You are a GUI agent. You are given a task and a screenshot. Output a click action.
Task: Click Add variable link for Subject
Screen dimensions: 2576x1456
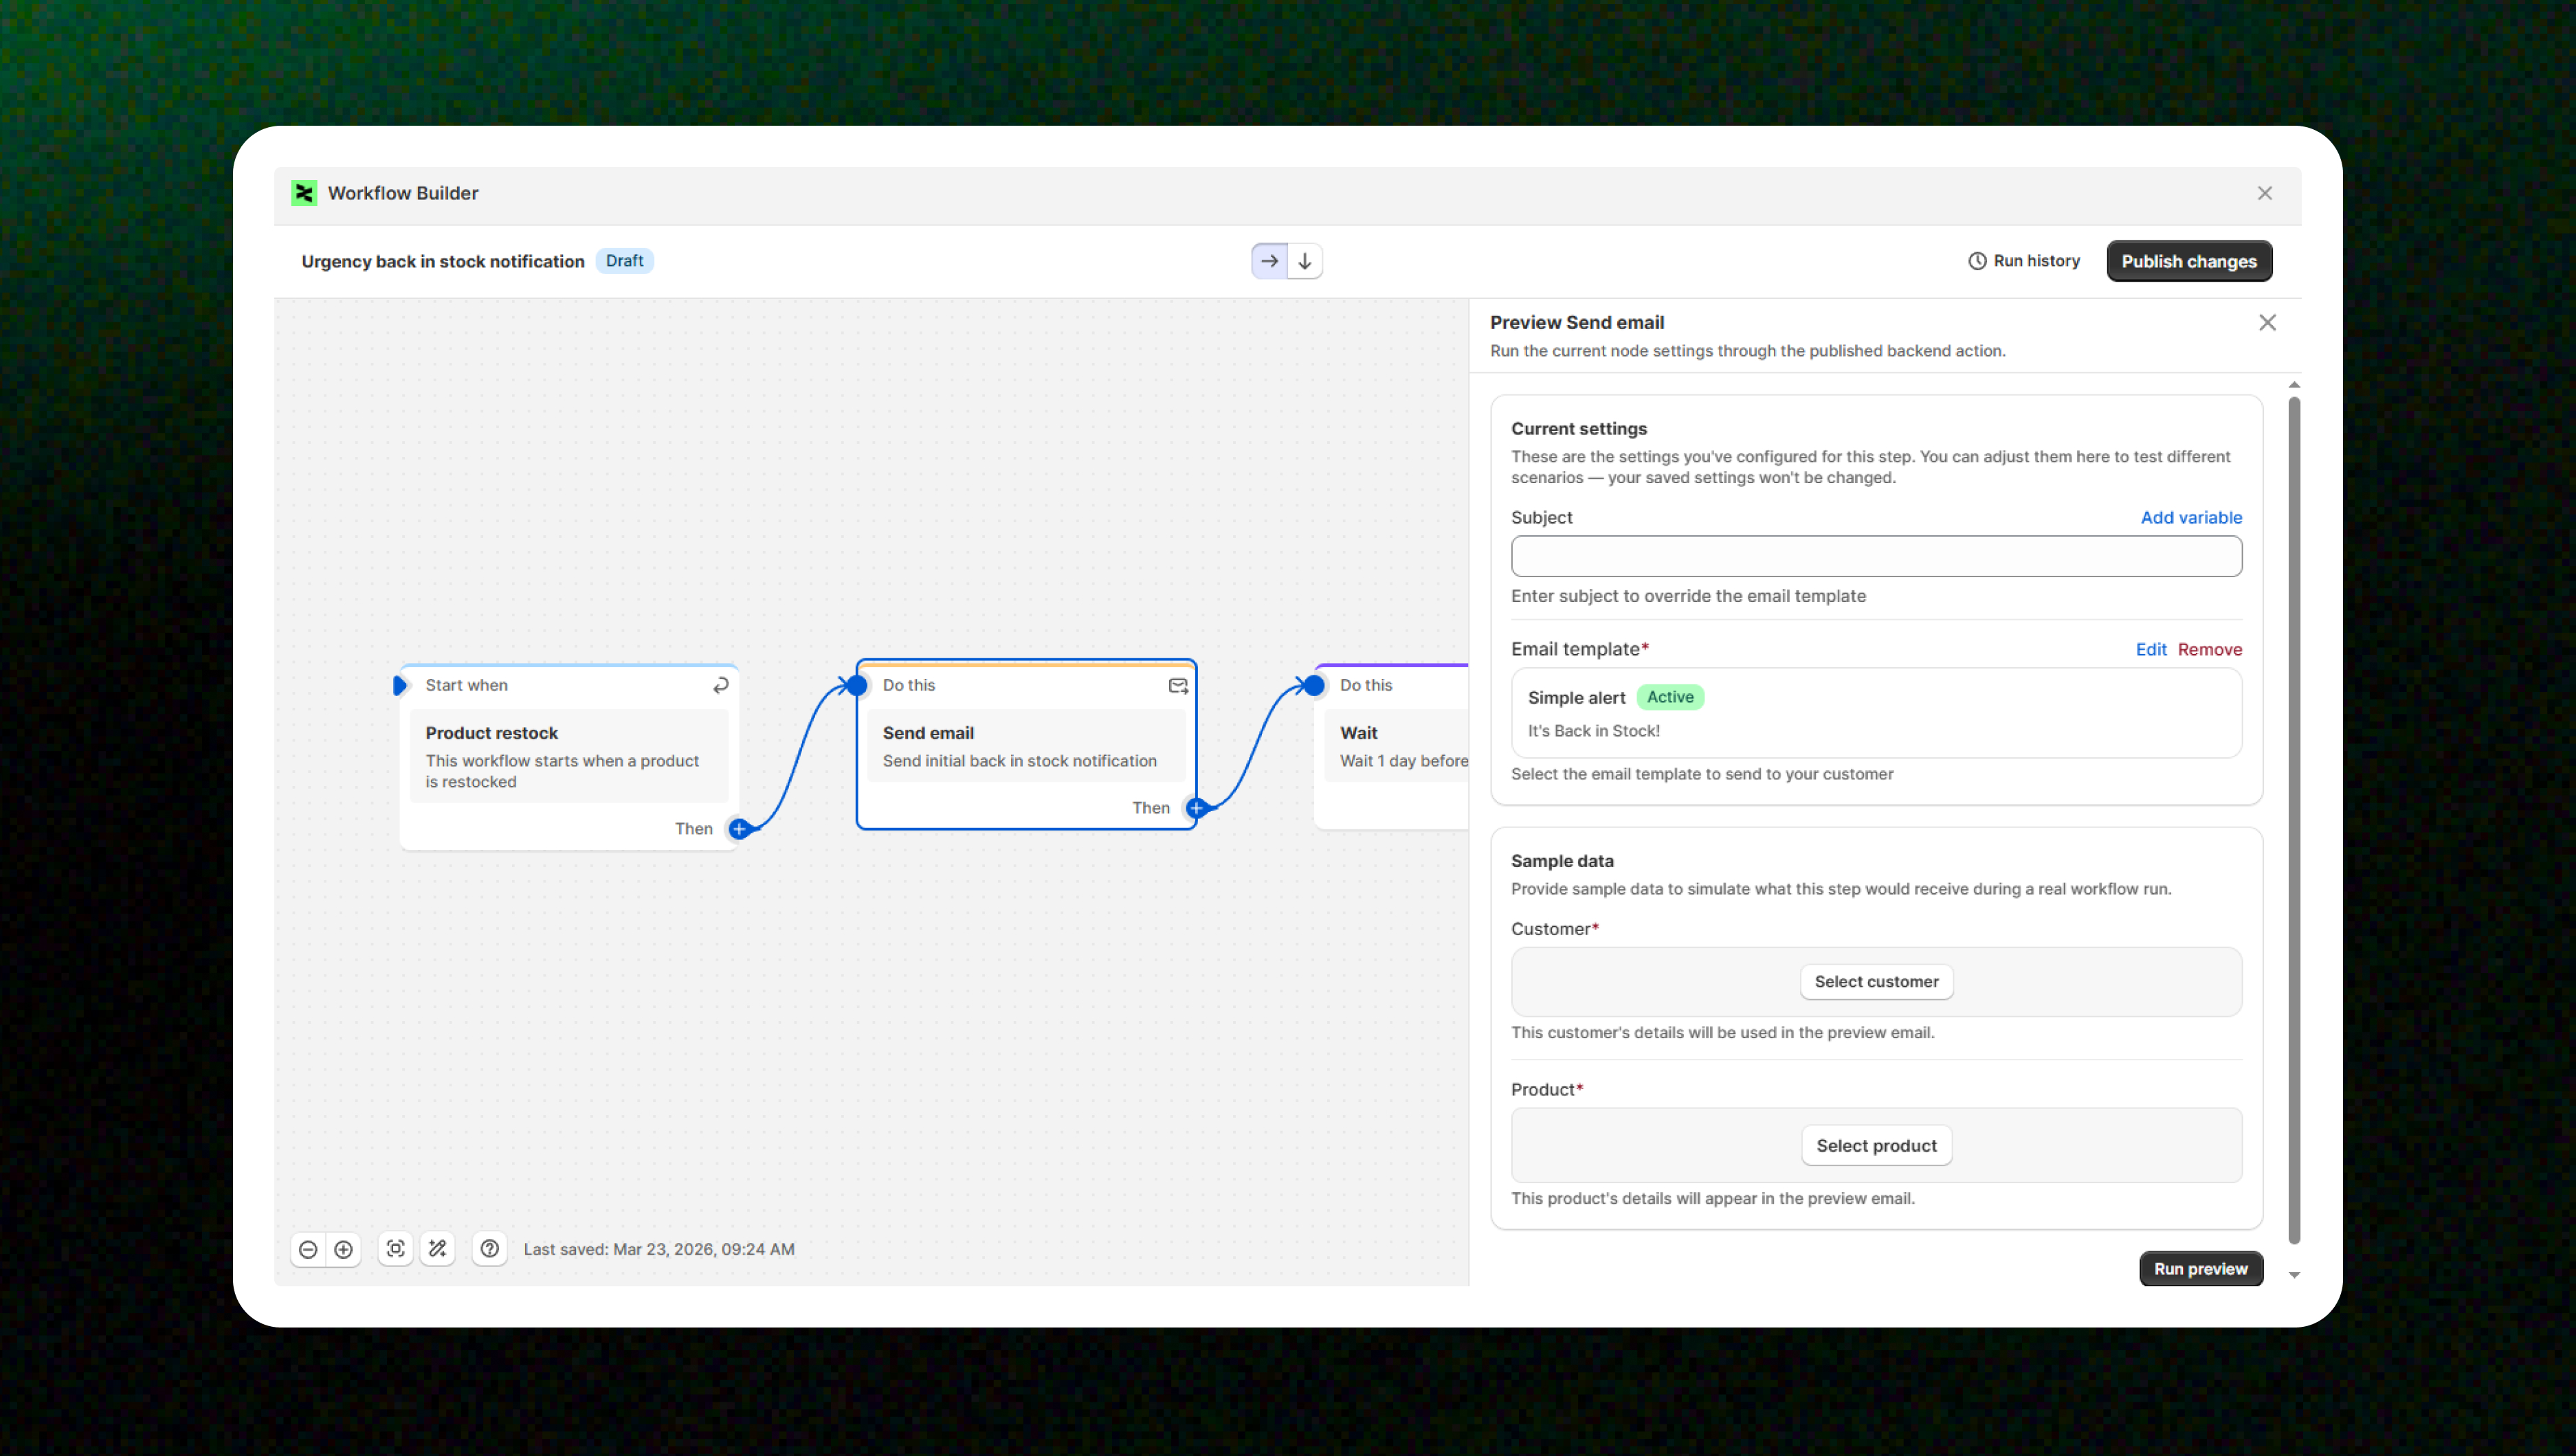(x=2191, y=517)
